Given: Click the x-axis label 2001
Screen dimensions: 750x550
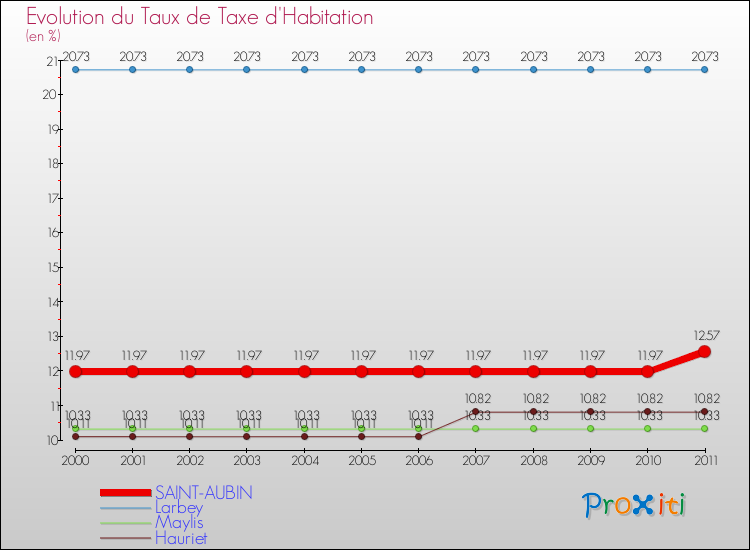Looking at the screenshot, I should click(x=132, y=460).
